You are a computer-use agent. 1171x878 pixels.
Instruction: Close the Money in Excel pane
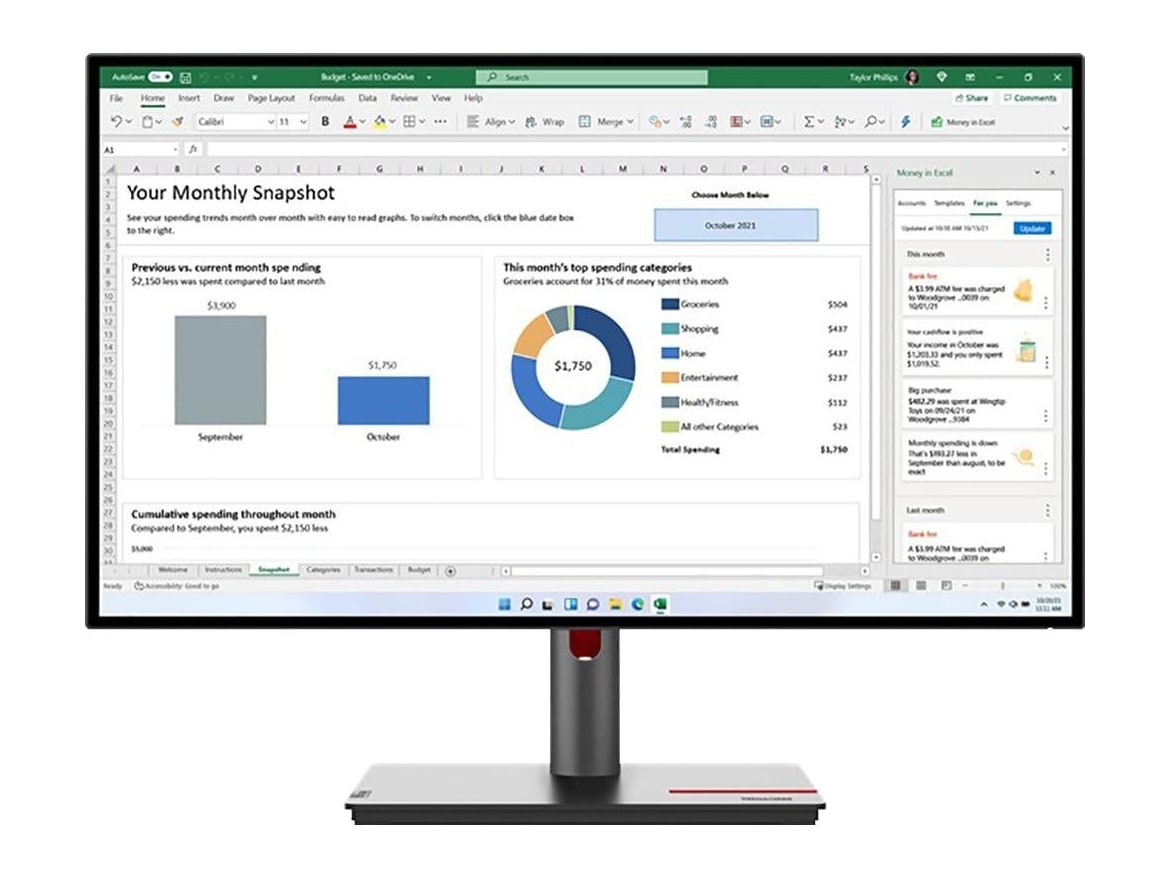[1052, 172]
